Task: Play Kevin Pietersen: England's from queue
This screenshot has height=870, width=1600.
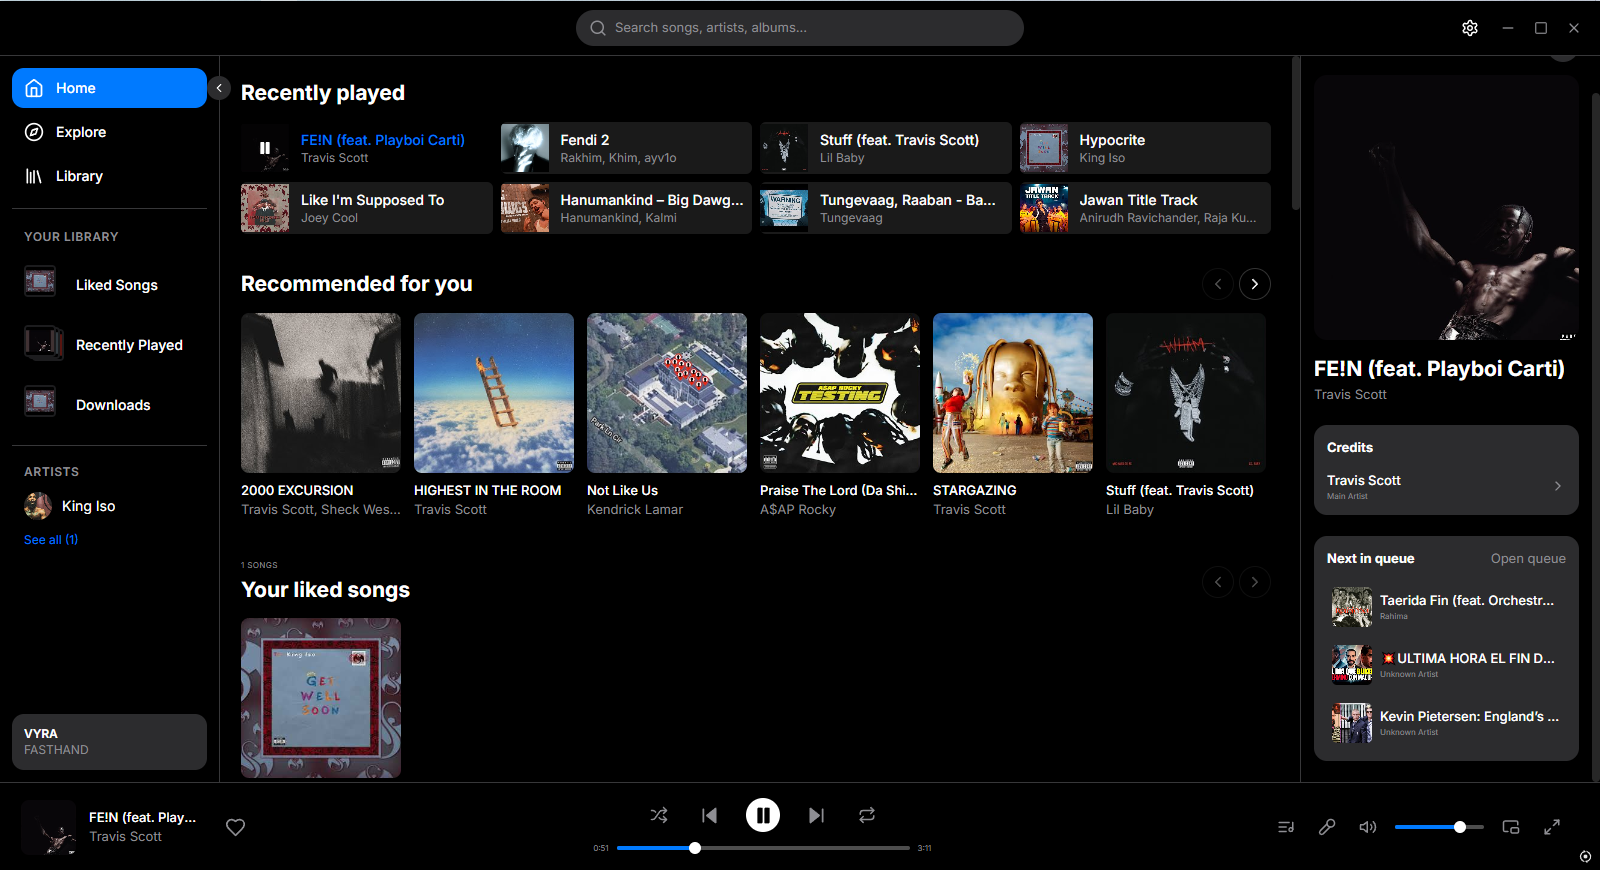Action: (x=1446, y=723)
